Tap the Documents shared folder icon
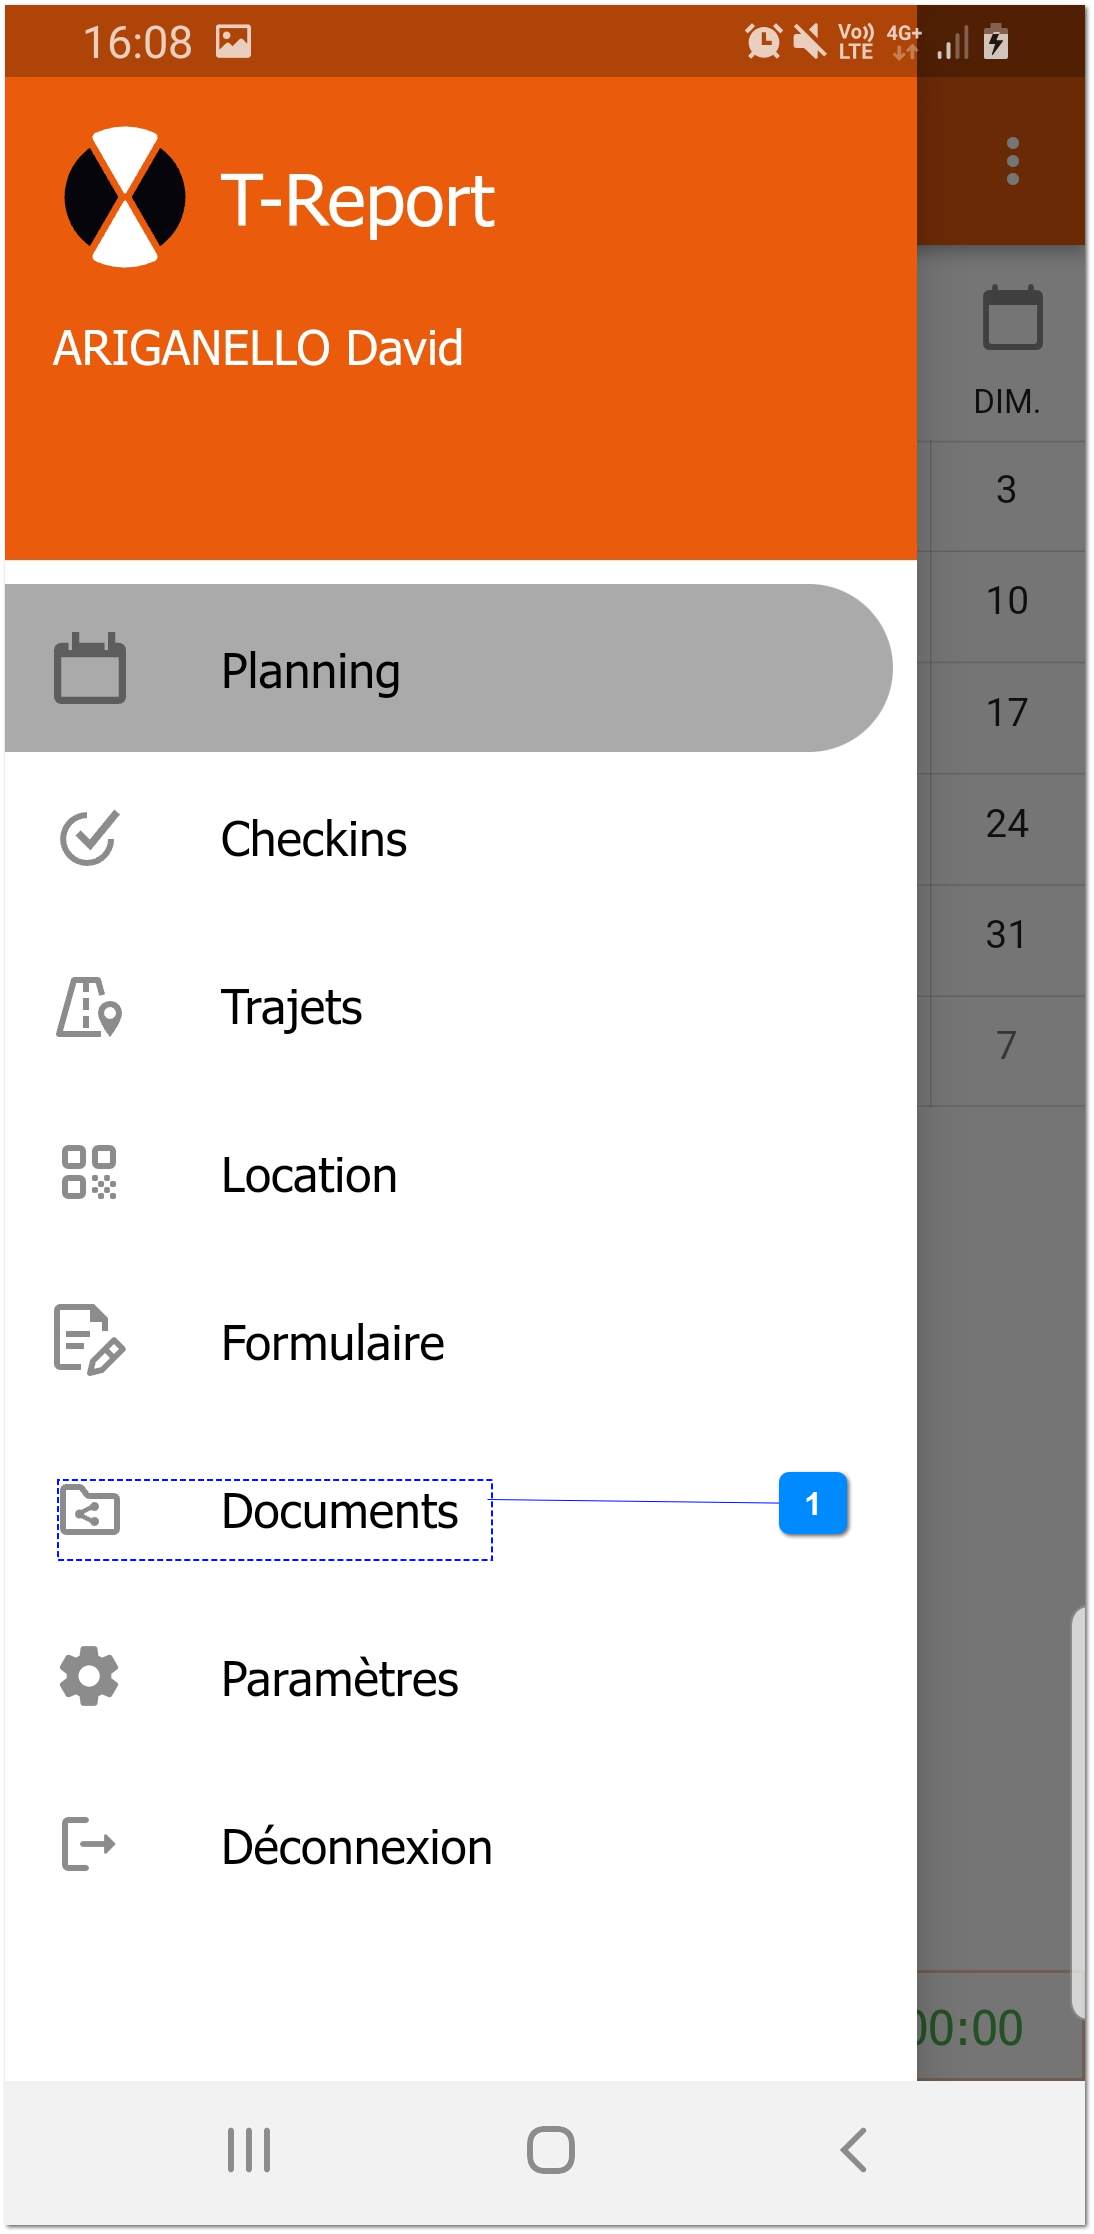 coord(90,1510)
